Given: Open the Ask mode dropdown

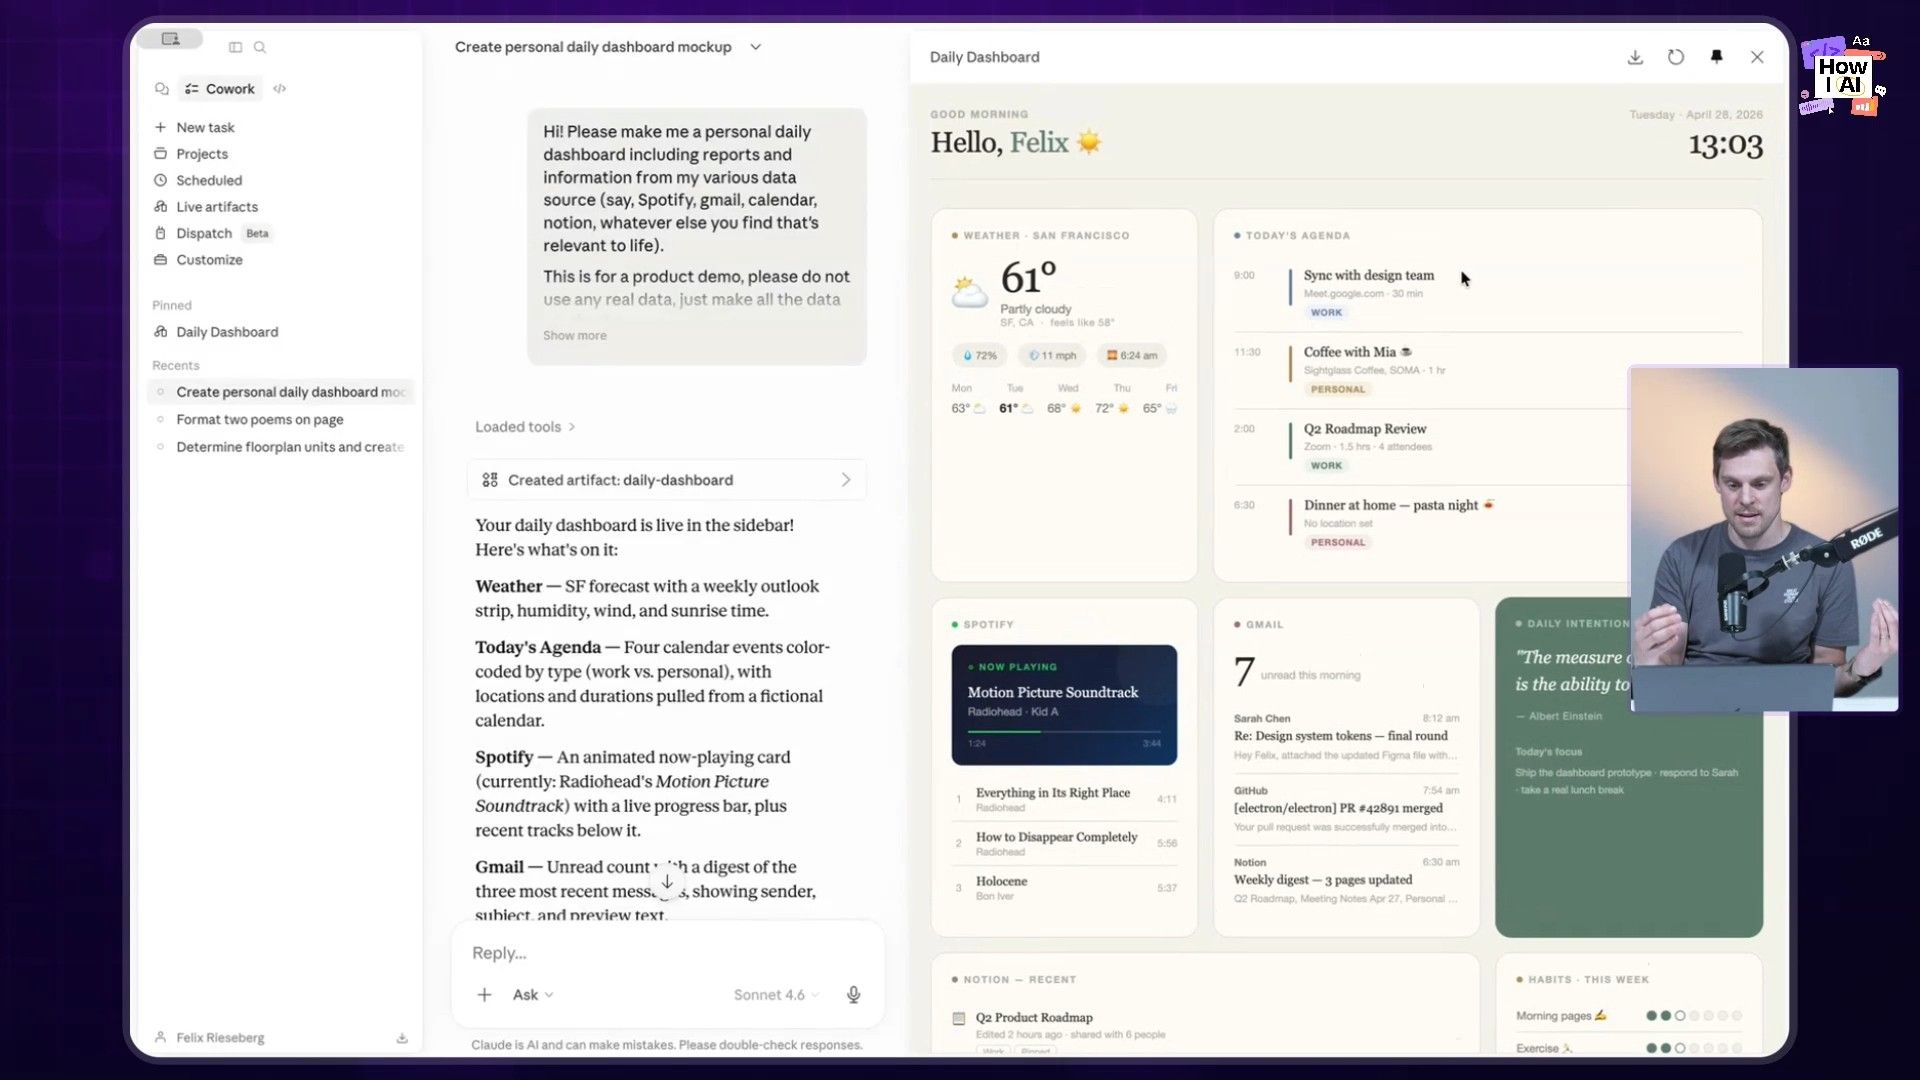Looking at the screenshot, I should click(x=533, y=995).
